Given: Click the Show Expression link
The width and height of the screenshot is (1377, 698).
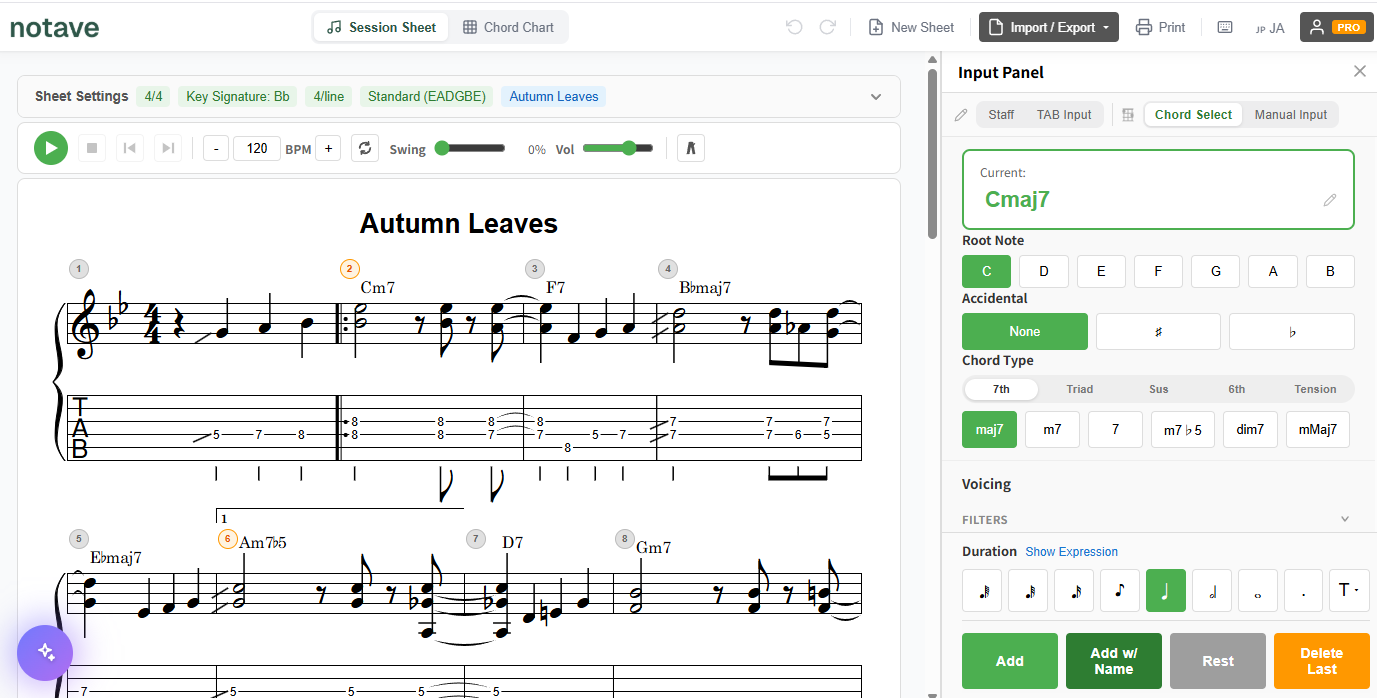Looking at the screenshot, I should point(1071,552).
